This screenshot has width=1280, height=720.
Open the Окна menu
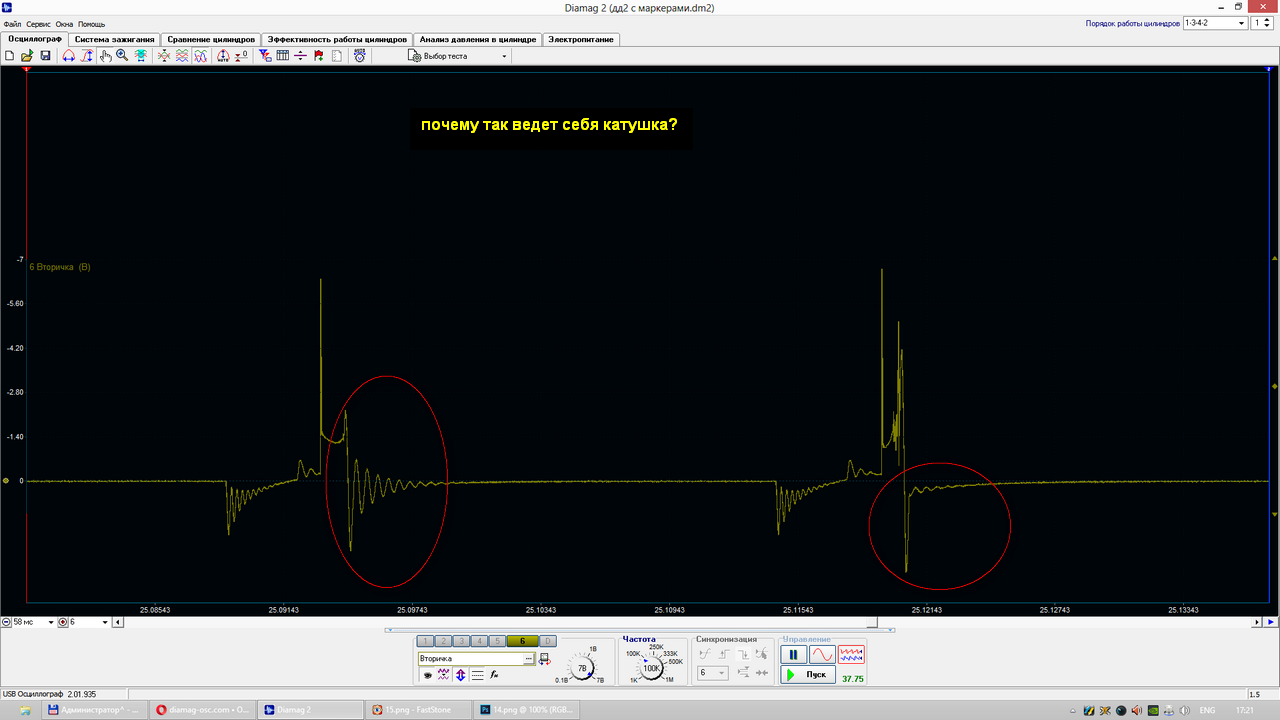[64, 23]
